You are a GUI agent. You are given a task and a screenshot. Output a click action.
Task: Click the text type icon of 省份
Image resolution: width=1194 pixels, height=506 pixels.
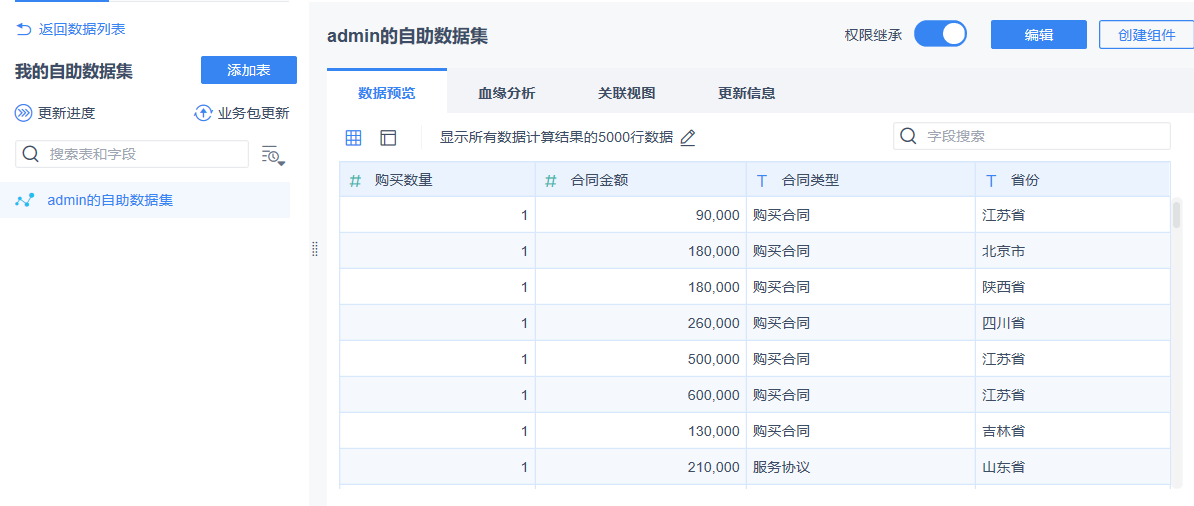click(x=991, y=181)
